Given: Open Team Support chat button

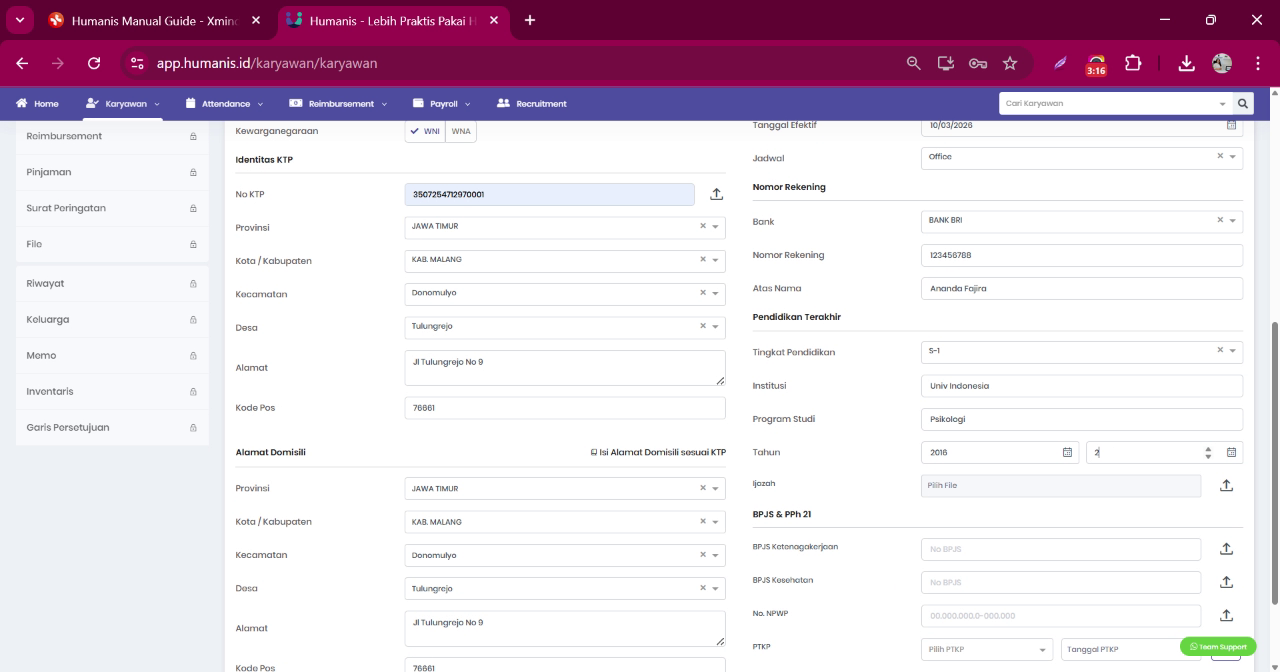Looking at the screenshot, I should point(1218,646).
